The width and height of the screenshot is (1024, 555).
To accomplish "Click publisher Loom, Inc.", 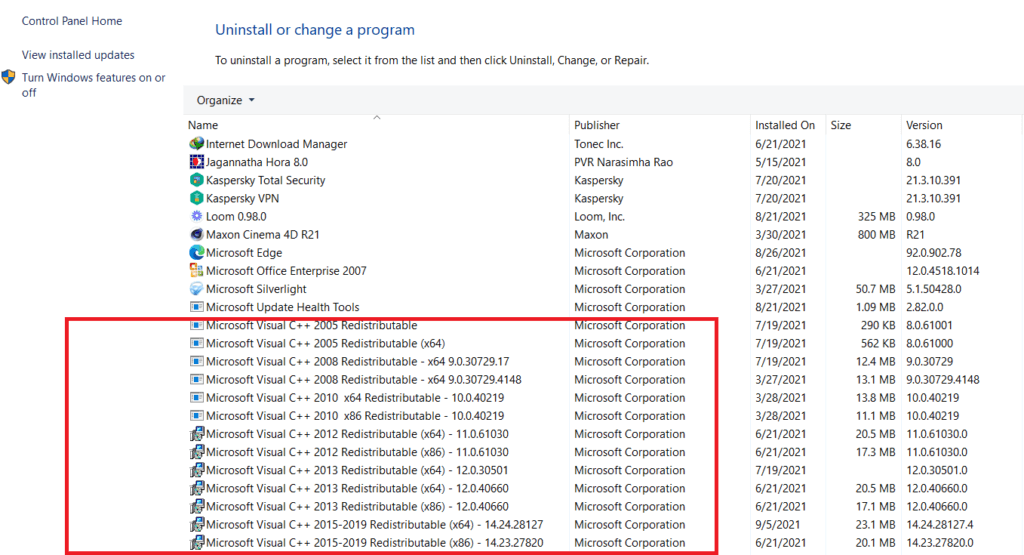I will tap(599, 216).
